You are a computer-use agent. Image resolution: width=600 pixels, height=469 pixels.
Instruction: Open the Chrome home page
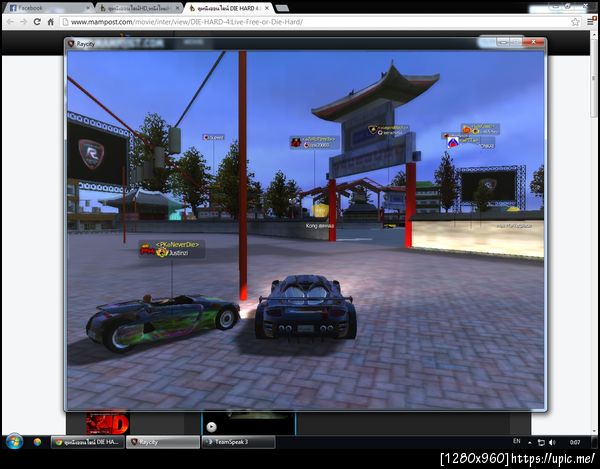[x=50, y=22]
